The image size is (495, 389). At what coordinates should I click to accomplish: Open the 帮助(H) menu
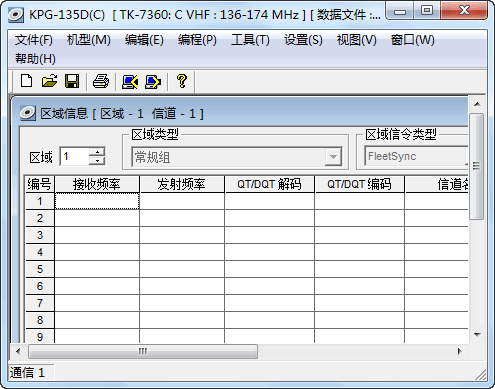tap(35, 59)
